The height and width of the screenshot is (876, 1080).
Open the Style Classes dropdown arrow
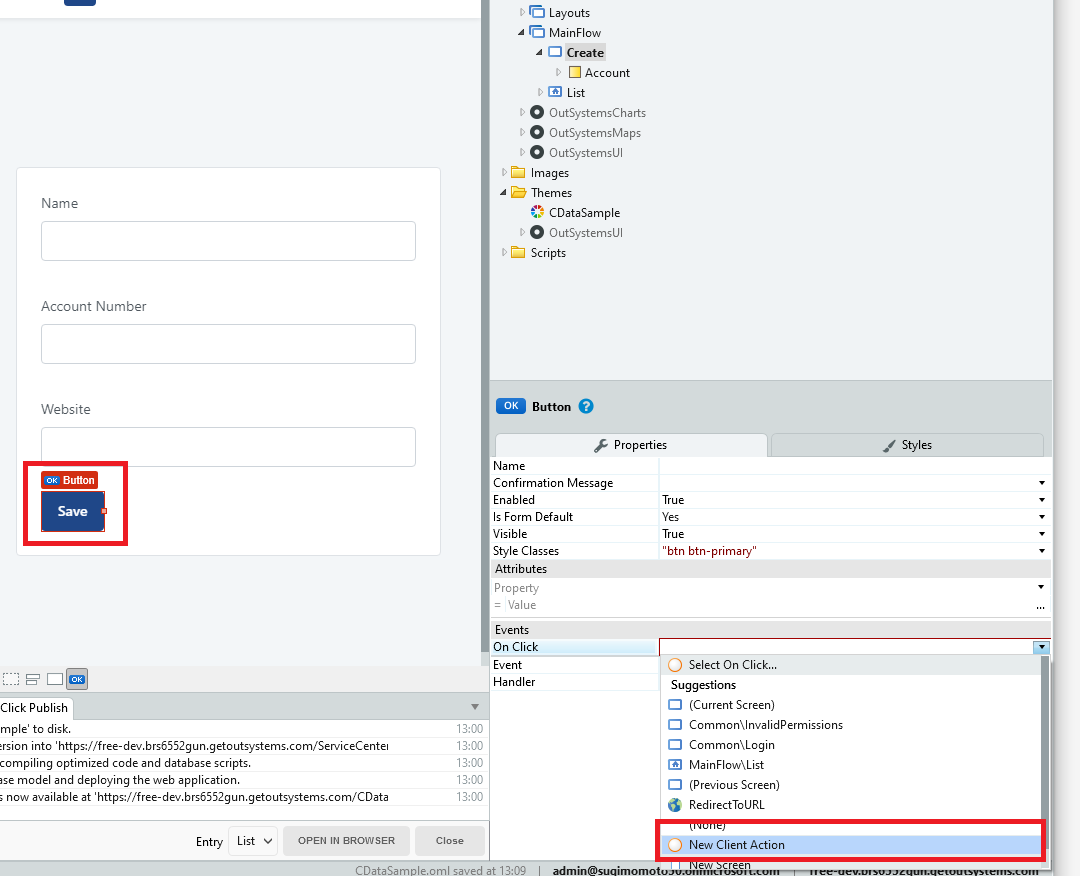pos(1041,551)
